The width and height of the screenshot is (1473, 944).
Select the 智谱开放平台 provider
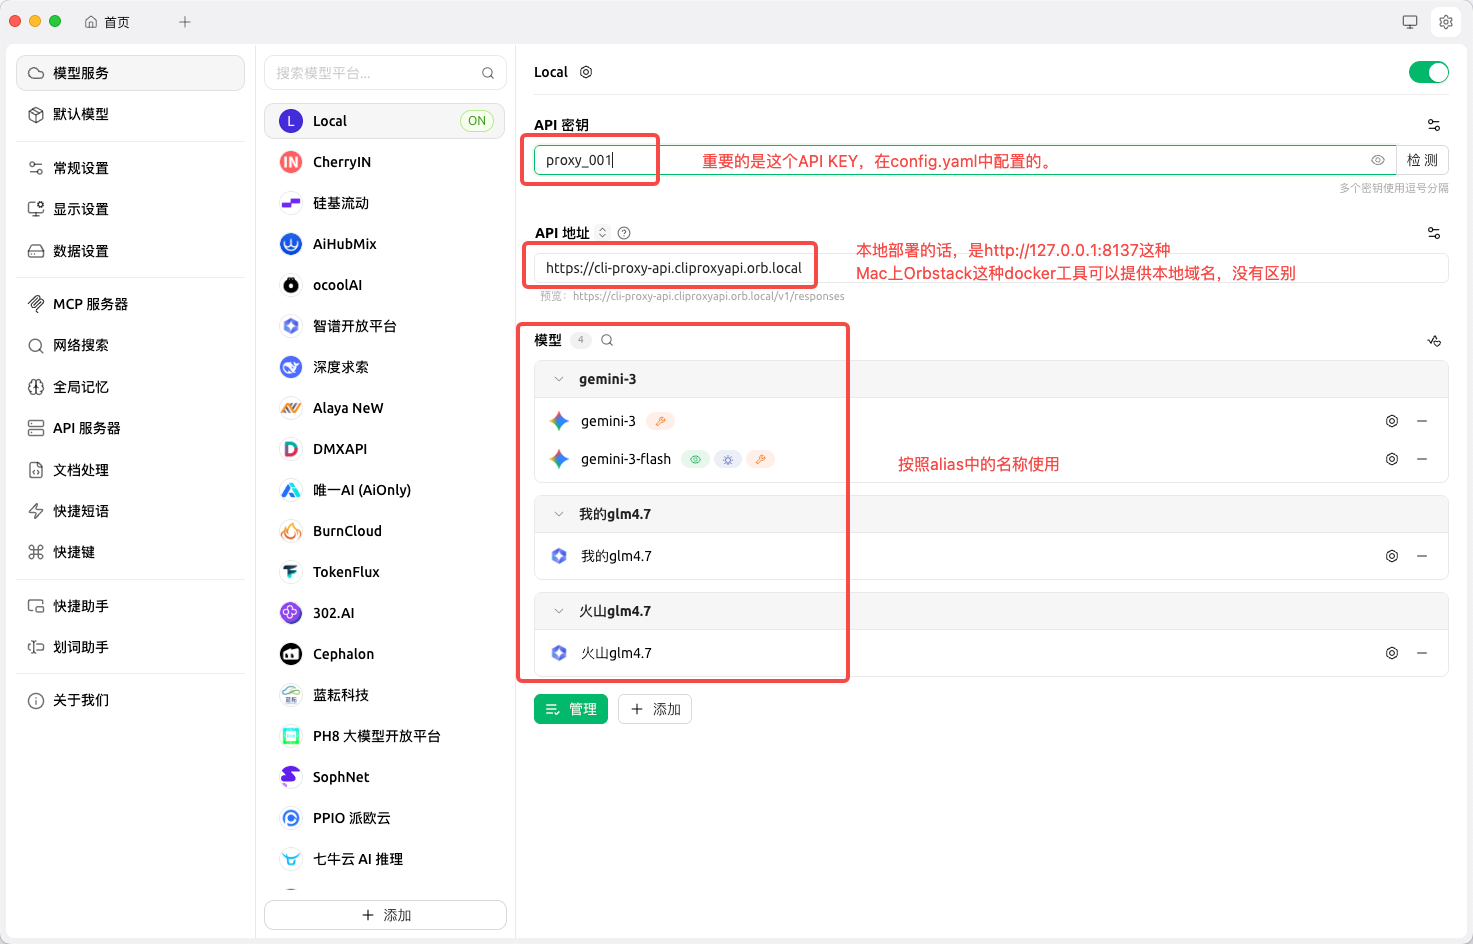tap(385, 326)
